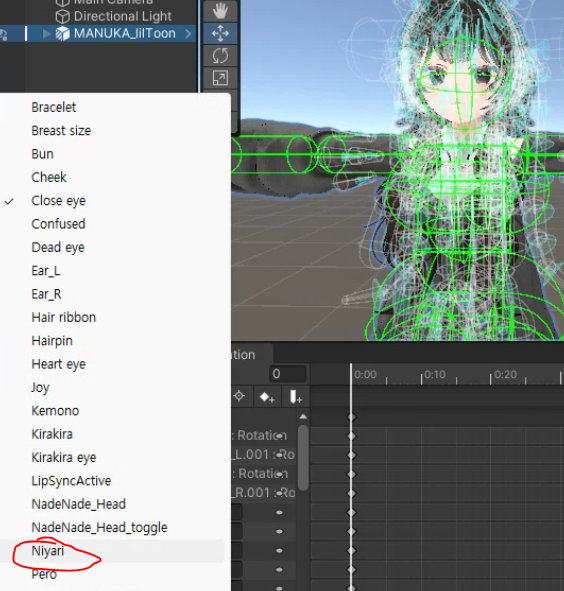Select the Move tool

coord(220,33)
